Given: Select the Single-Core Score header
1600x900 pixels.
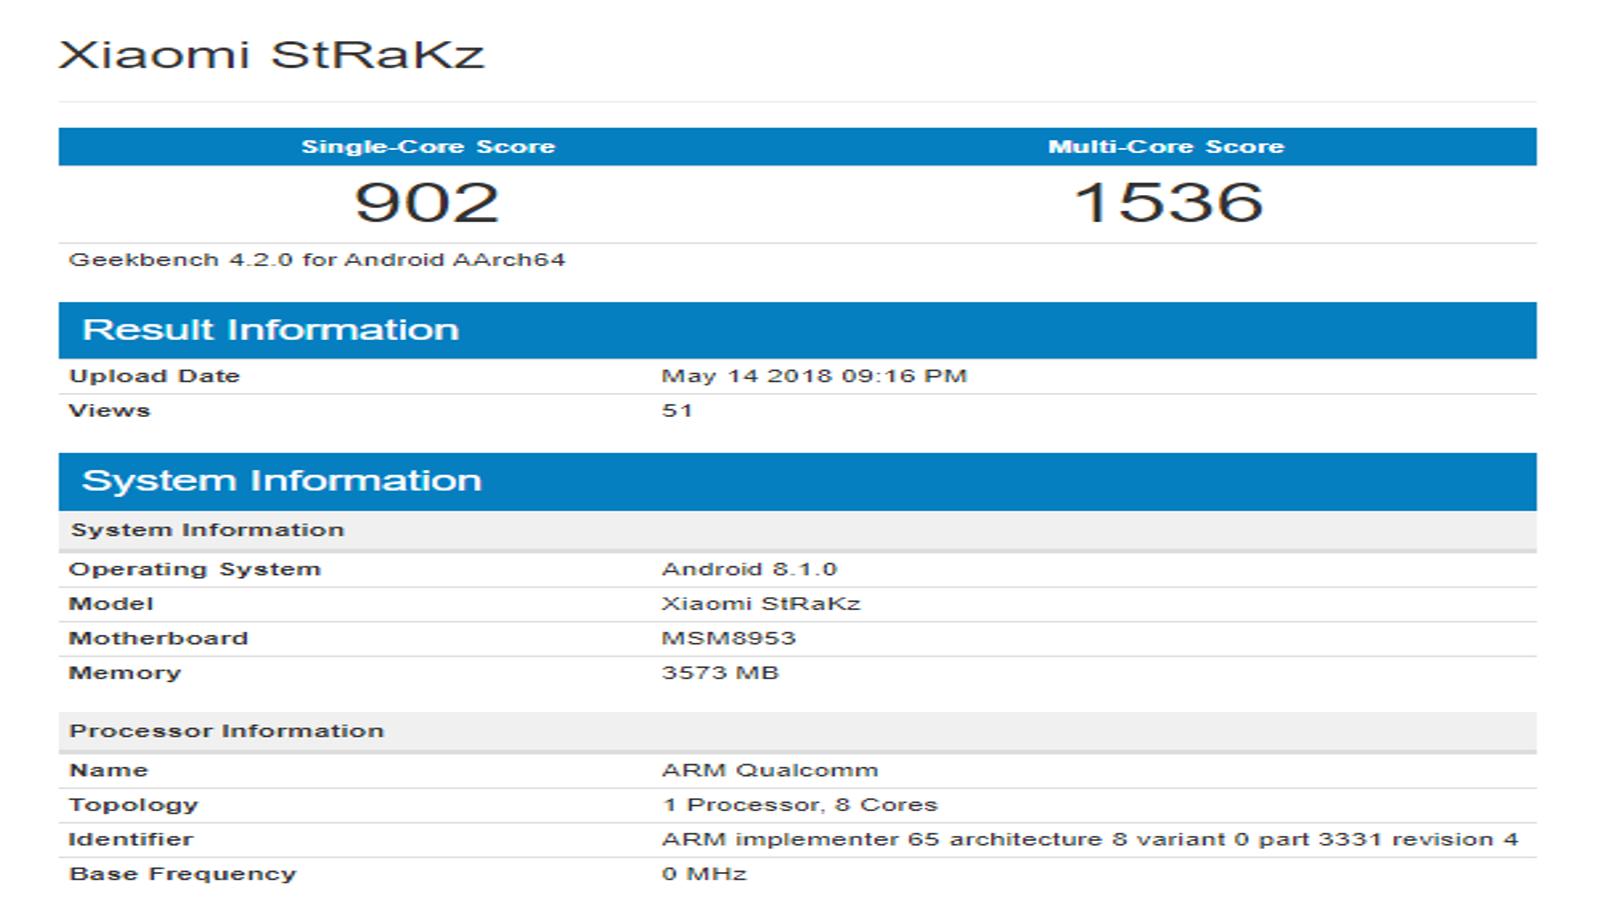Looking at the screenshot, I should pos(428,147).
